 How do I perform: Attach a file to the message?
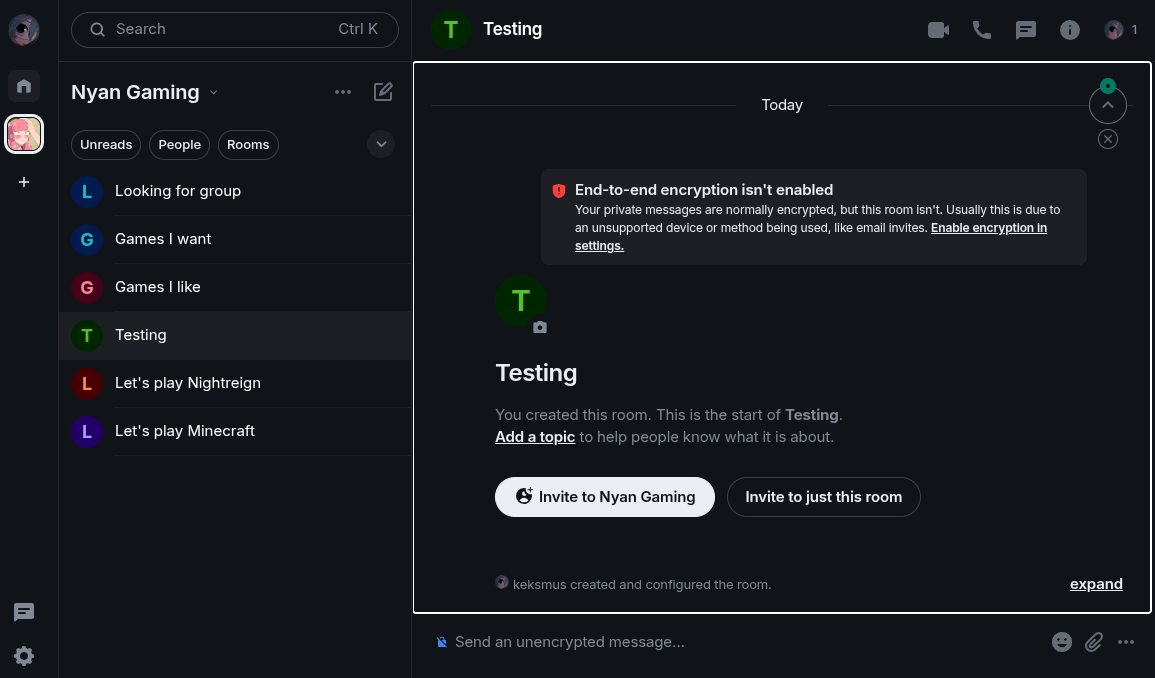1094,642
